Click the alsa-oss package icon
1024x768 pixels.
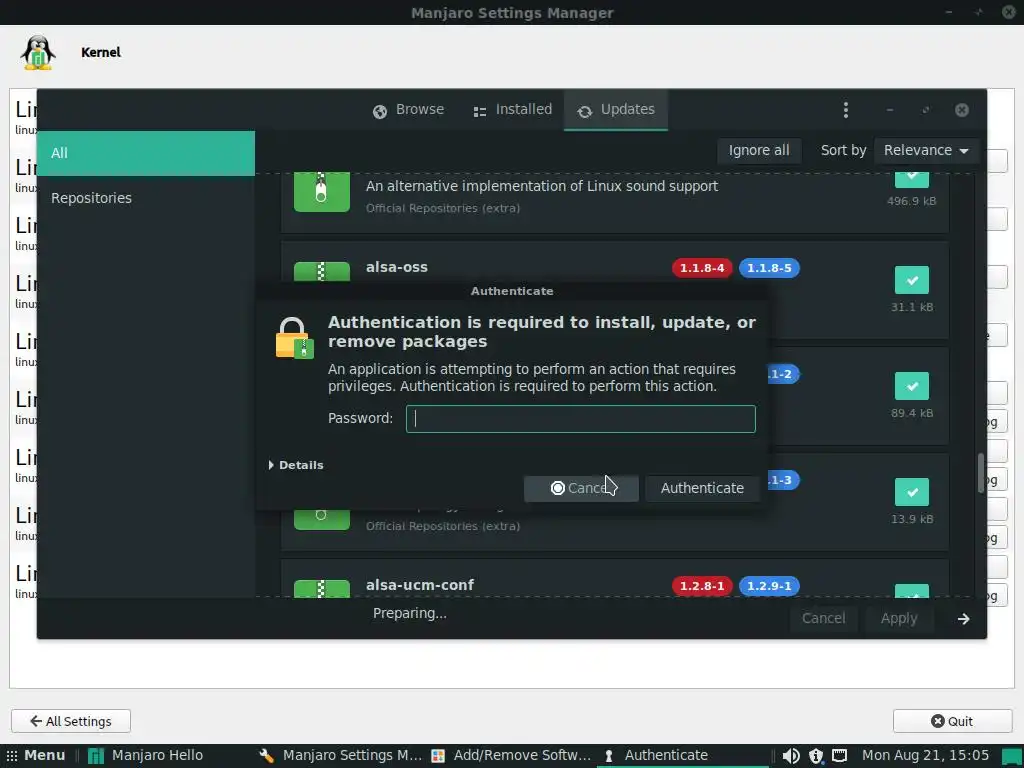(x=322, y=272)
